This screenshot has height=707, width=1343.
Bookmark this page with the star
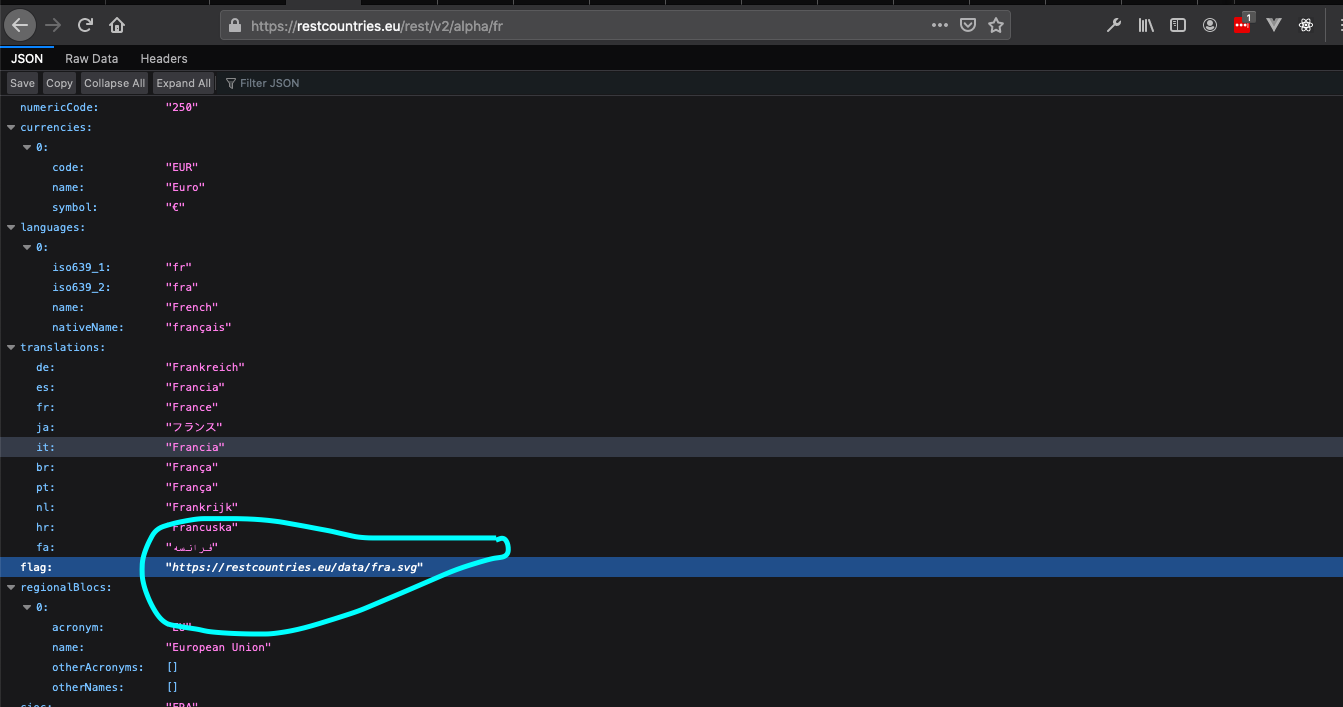996,25
